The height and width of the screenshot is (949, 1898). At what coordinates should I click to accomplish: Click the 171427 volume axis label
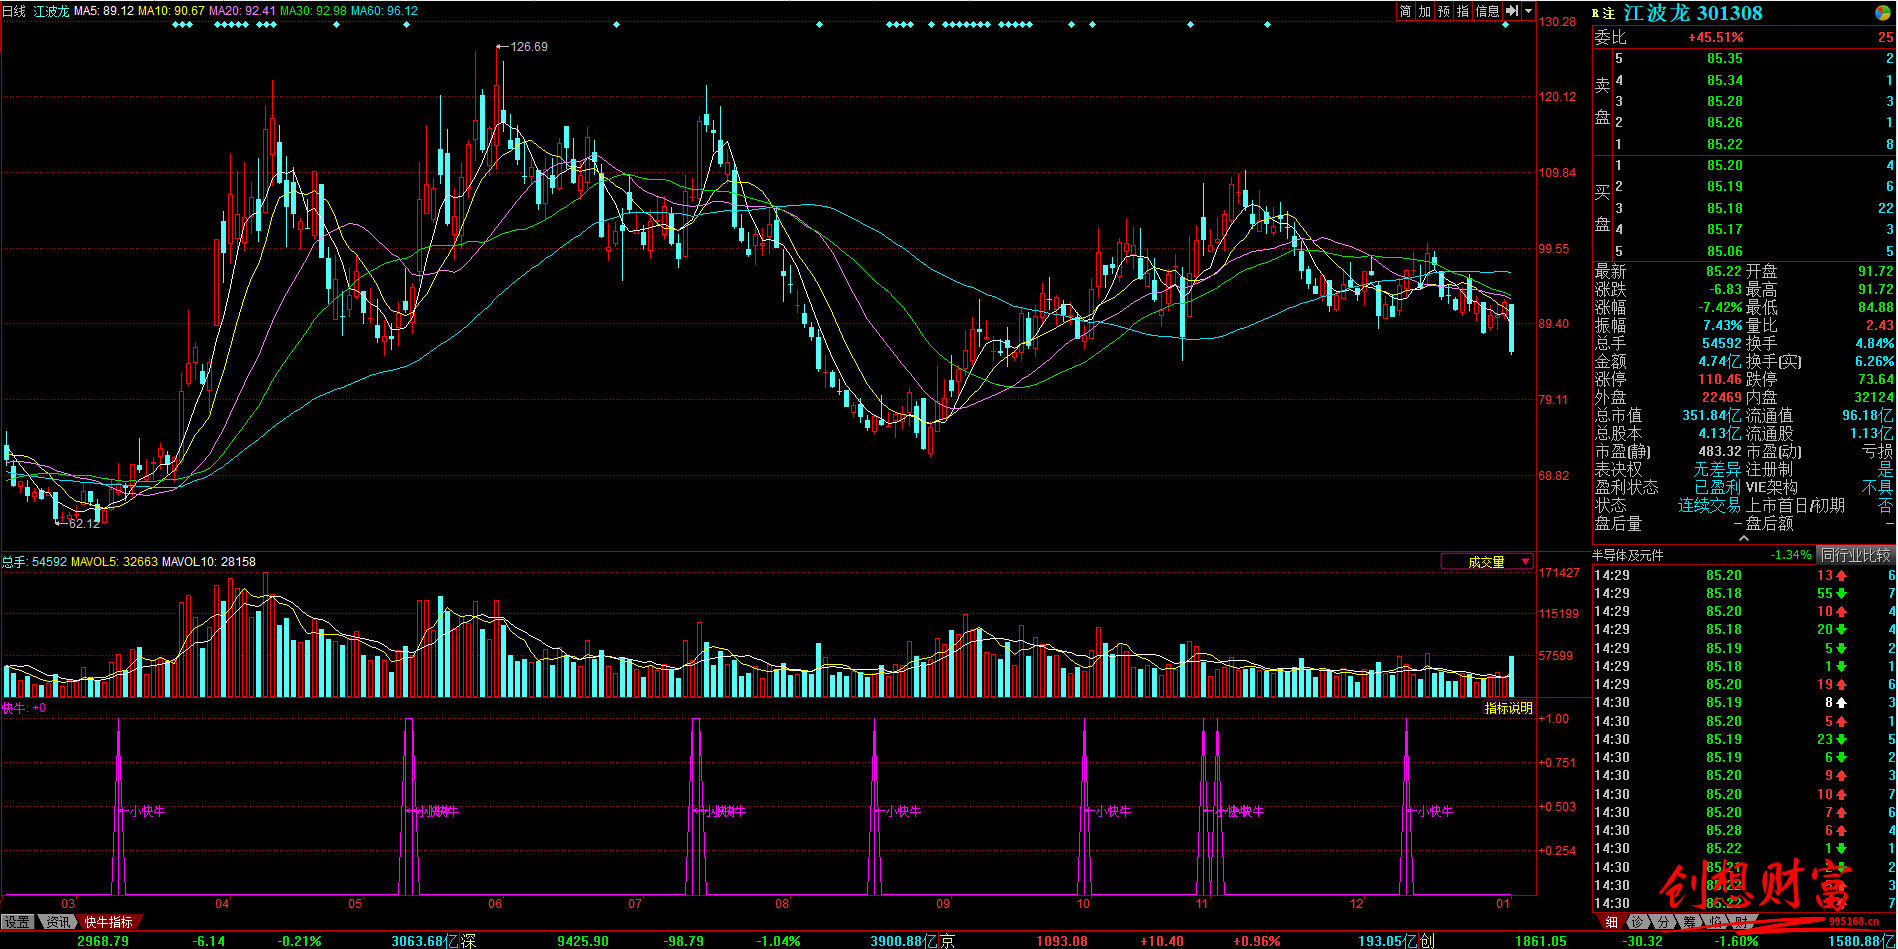click(x=1559, y=573)
